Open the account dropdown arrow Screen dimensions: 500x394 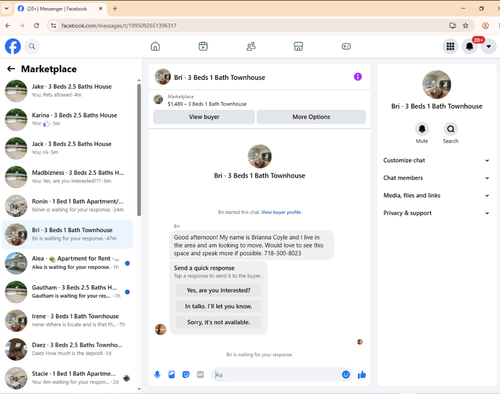[489, 46]
